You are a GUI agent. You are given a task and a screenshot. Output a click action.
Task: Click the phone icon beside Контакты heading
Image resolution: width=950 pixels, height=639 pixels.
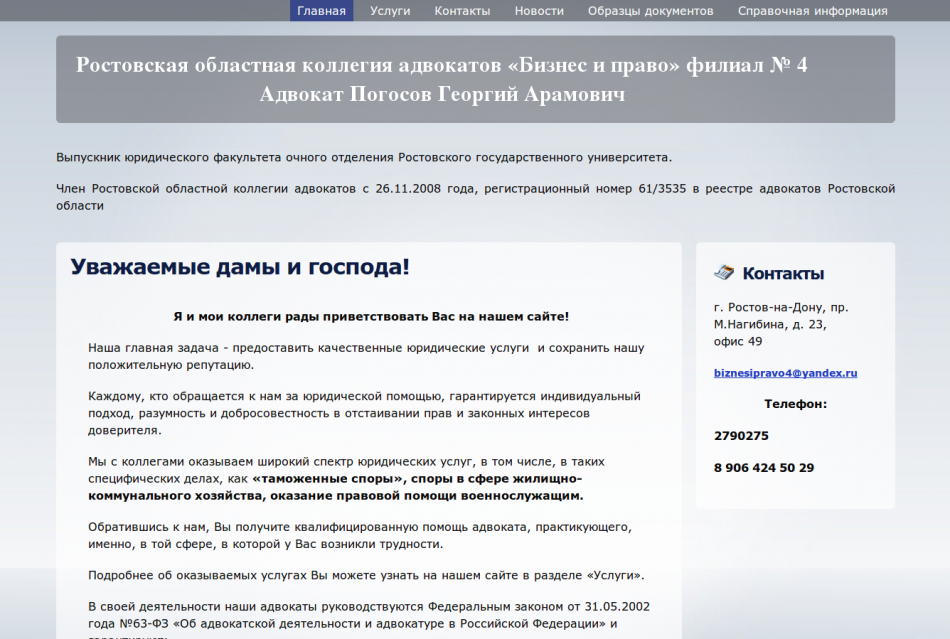coord(723,273)
